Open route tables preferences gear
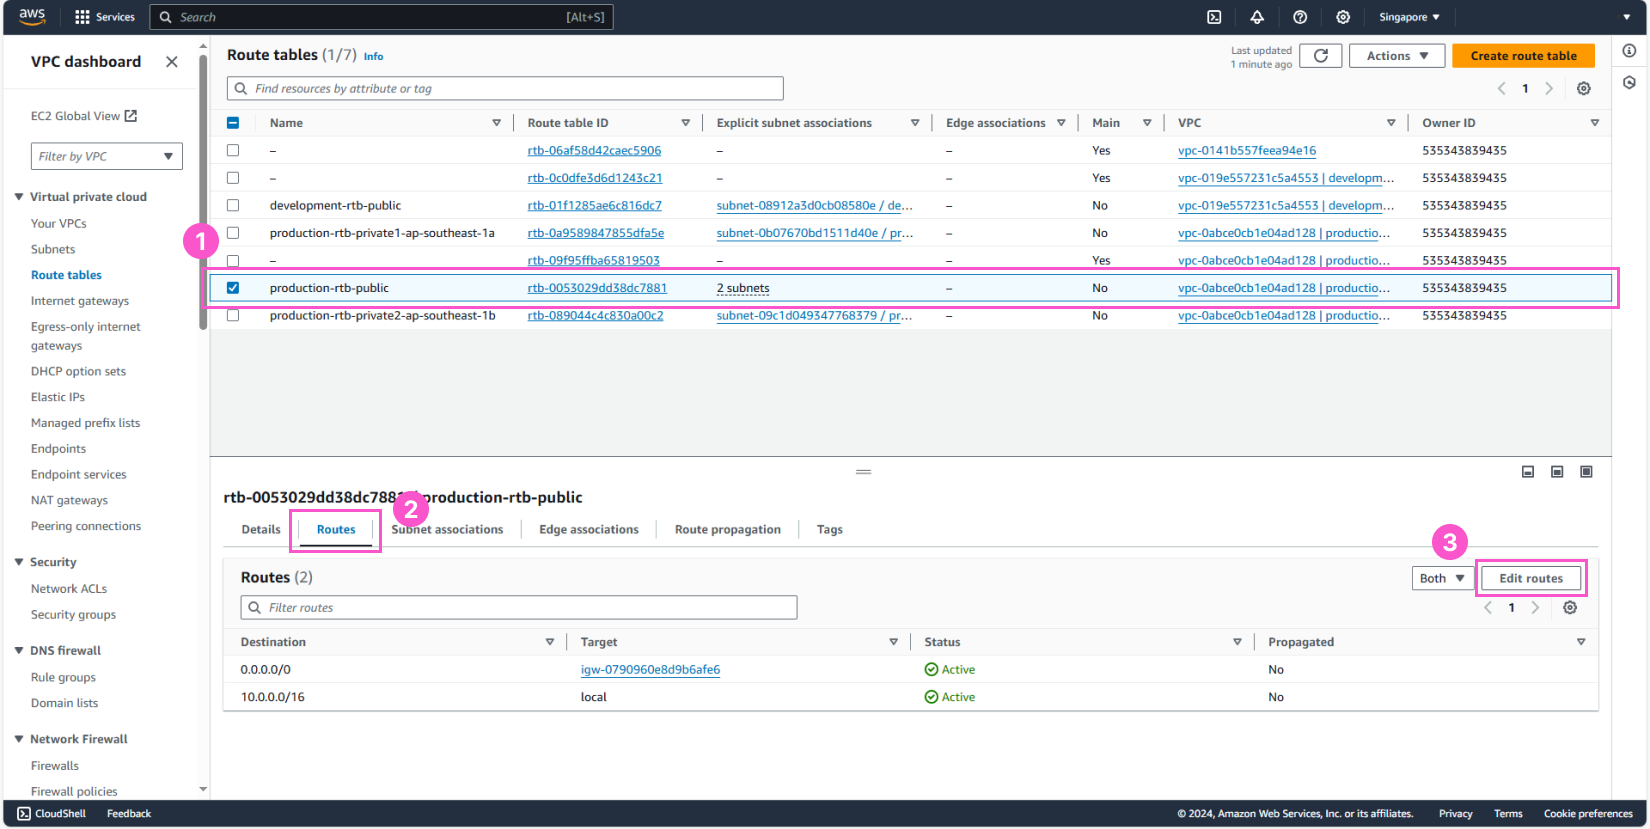The height and width of the screenshot is (829, 1650). [1584, 89]
